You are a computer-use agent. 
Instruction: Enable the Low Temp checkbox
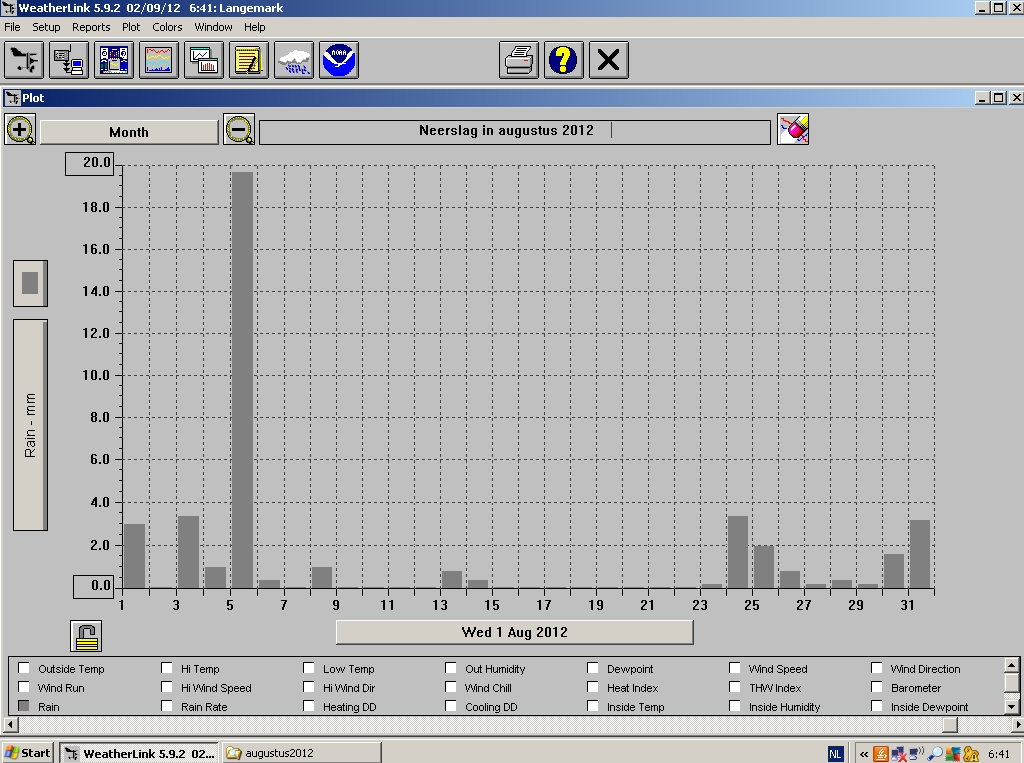coord(308,668)
